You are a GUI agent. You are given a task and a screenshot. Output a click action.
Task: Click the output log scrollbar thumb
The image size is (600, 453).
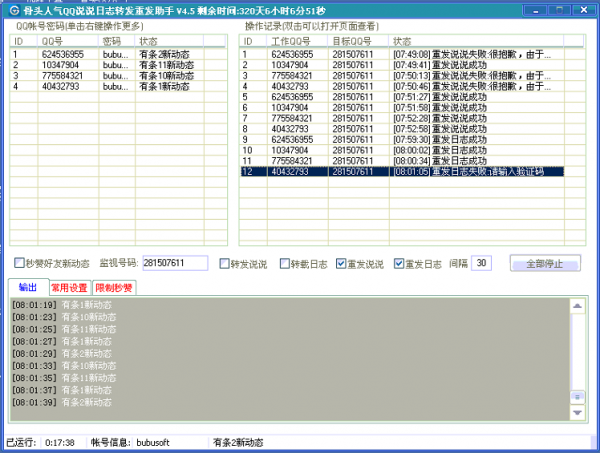(577, 396)
